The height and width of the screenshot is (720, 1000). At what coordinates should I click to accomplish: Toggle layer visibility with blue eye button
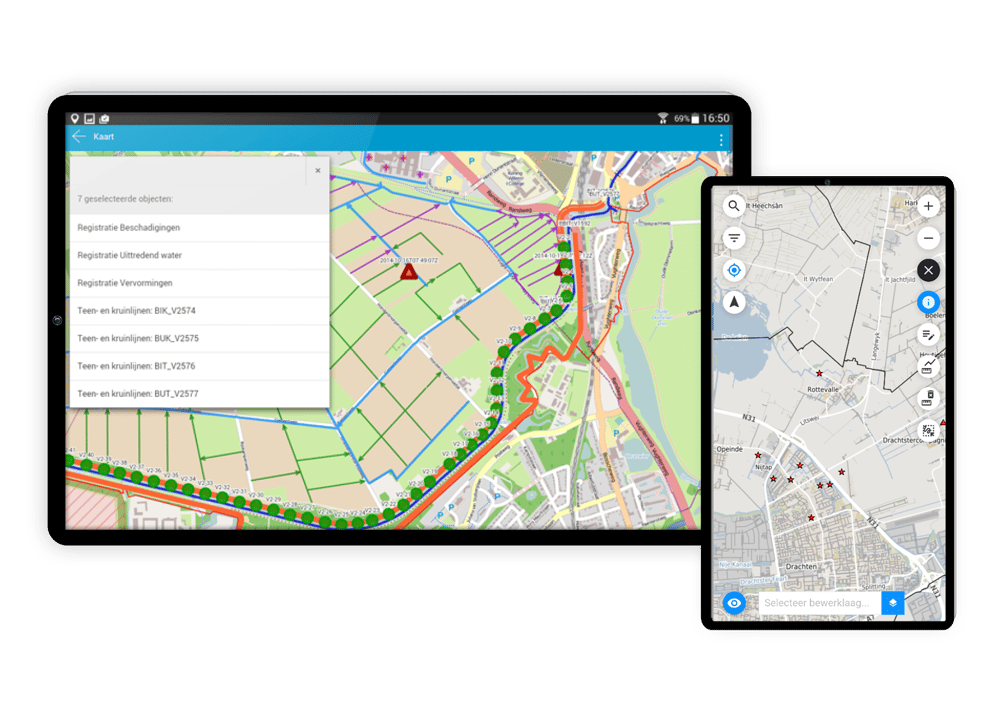734,603
